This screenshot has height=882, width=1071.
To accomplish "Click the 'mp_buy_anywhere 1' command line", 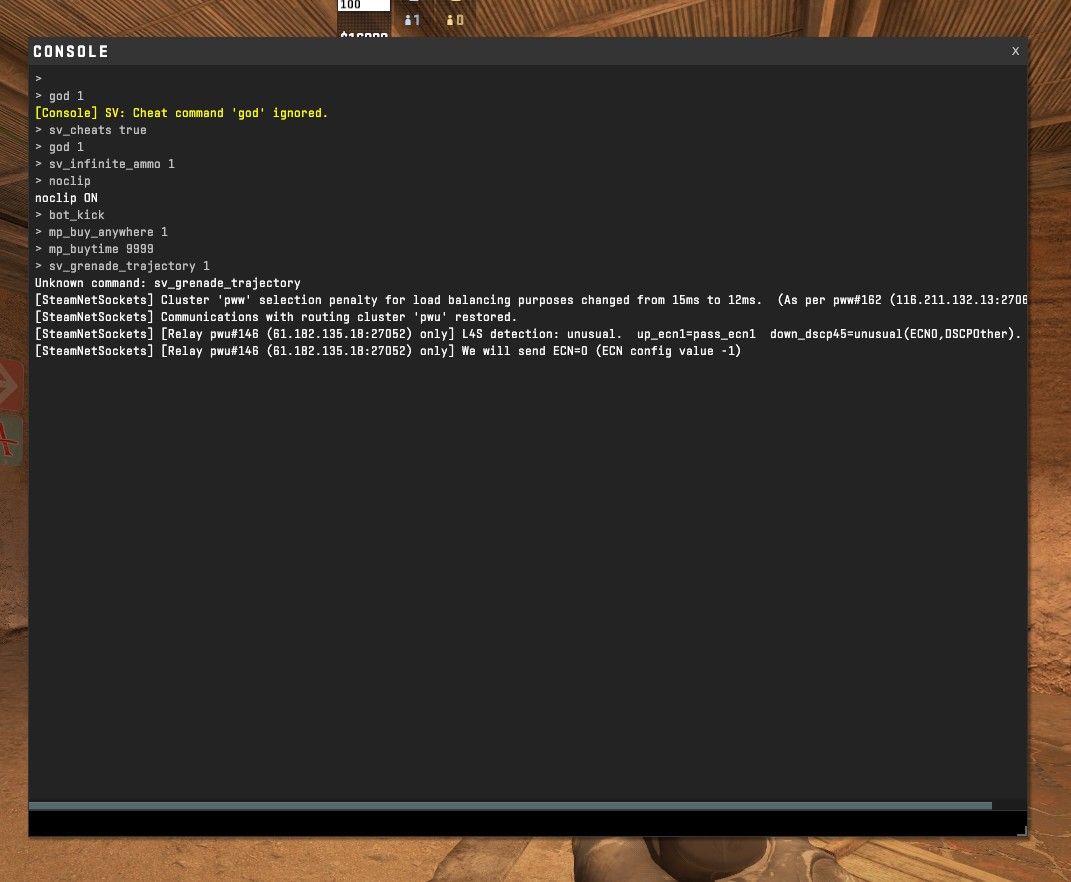I will pyautogui.click(x=108, y=232).
